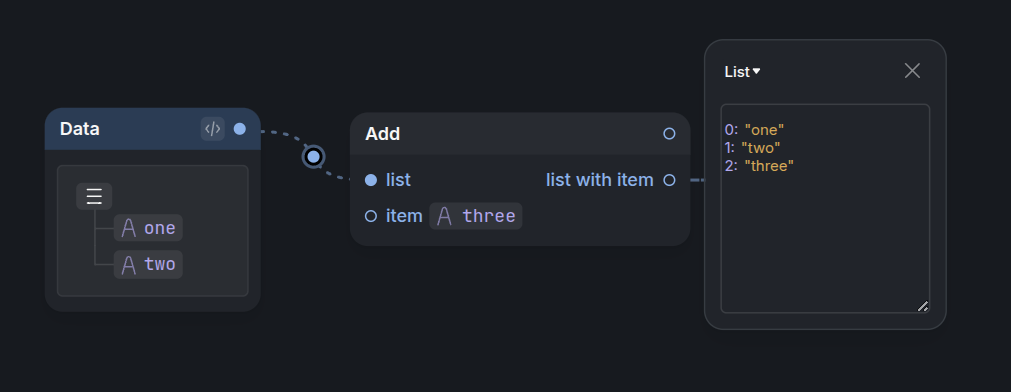Toggle the item input port on Add
Image resolution: width=1011 pixels, height=392 pixels.
371,216
